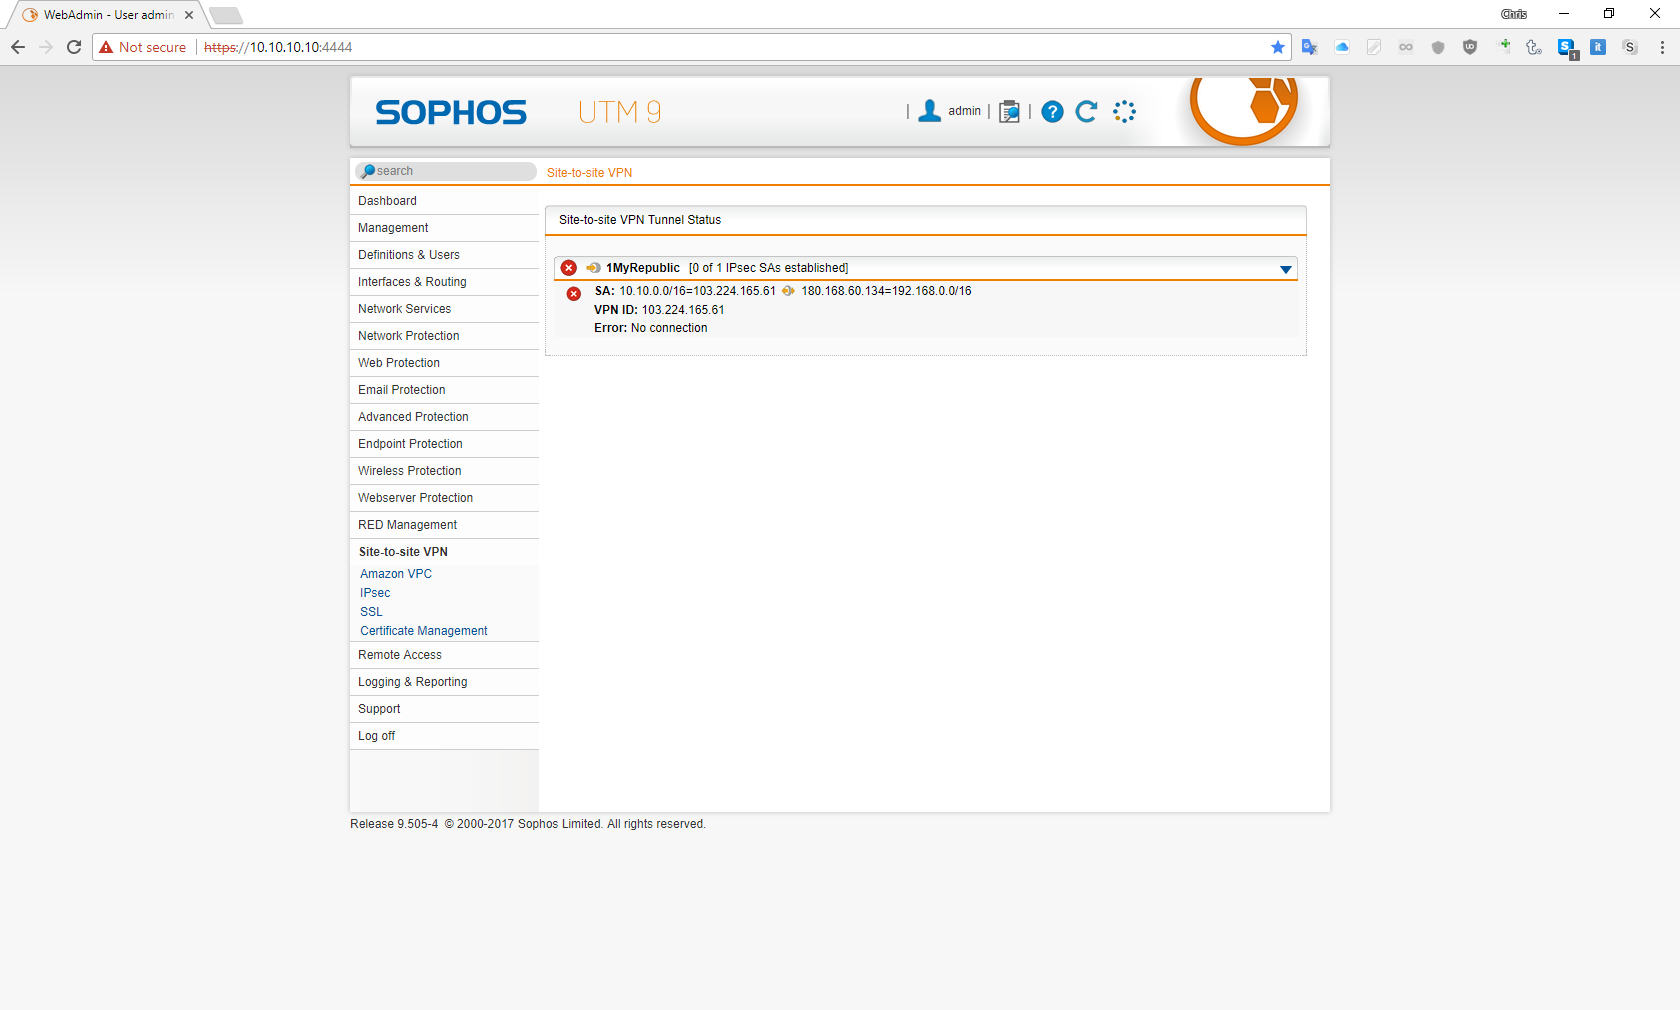Open a new browser tab
1680x1010 pixels.
pyautogui.click(x=226, y=15)
